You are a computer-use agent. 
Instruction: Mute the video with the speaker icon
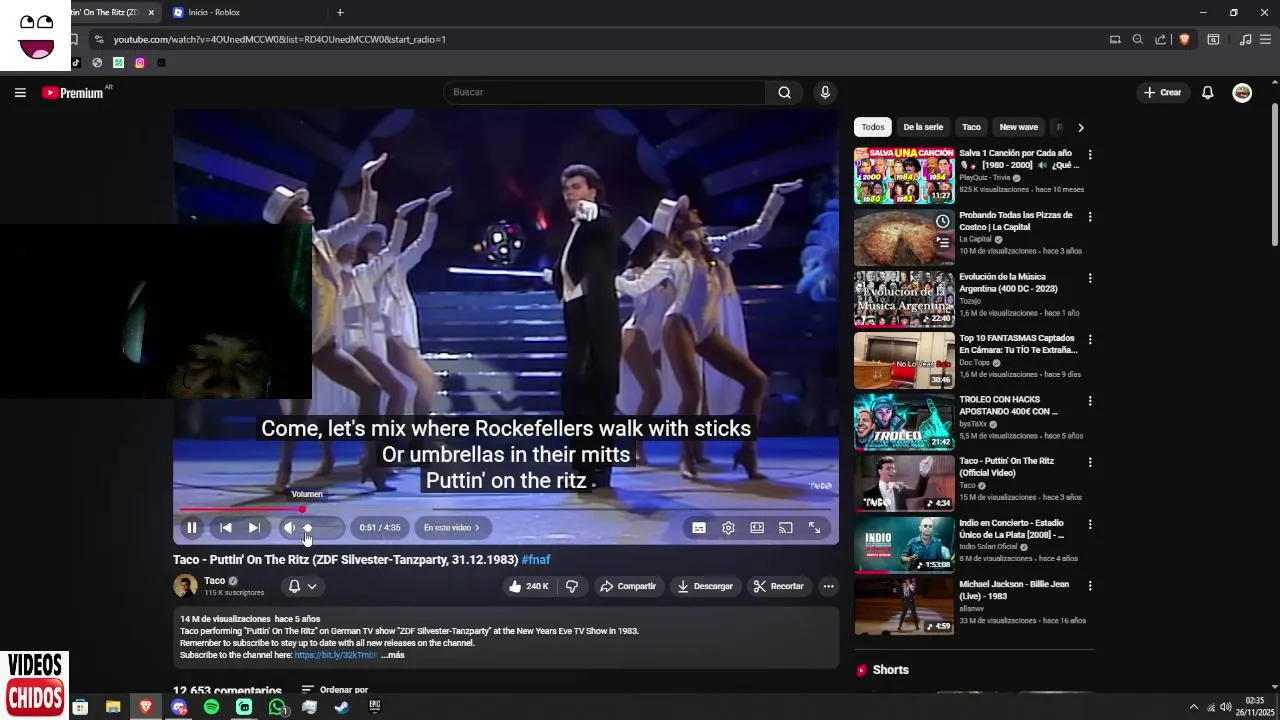click(289, 528)
